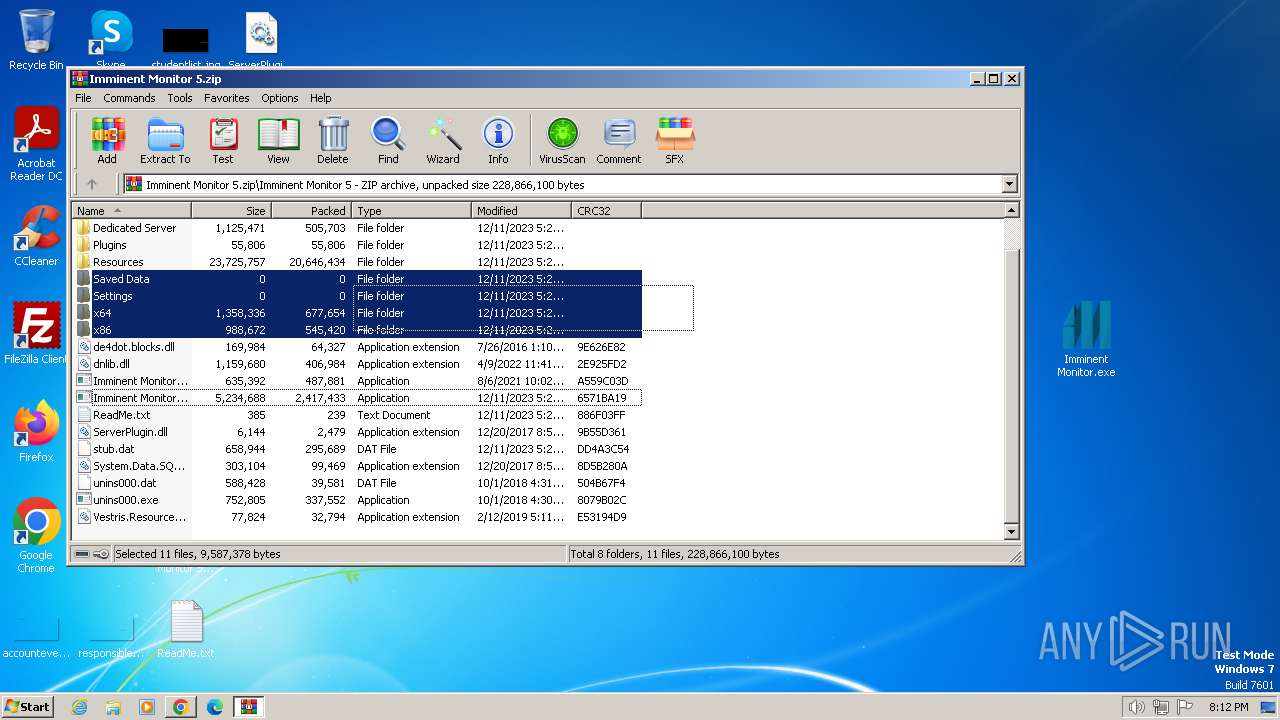
Task: Launch the Wizard tool
Action: pyautogui.click(x=443, y=140)
